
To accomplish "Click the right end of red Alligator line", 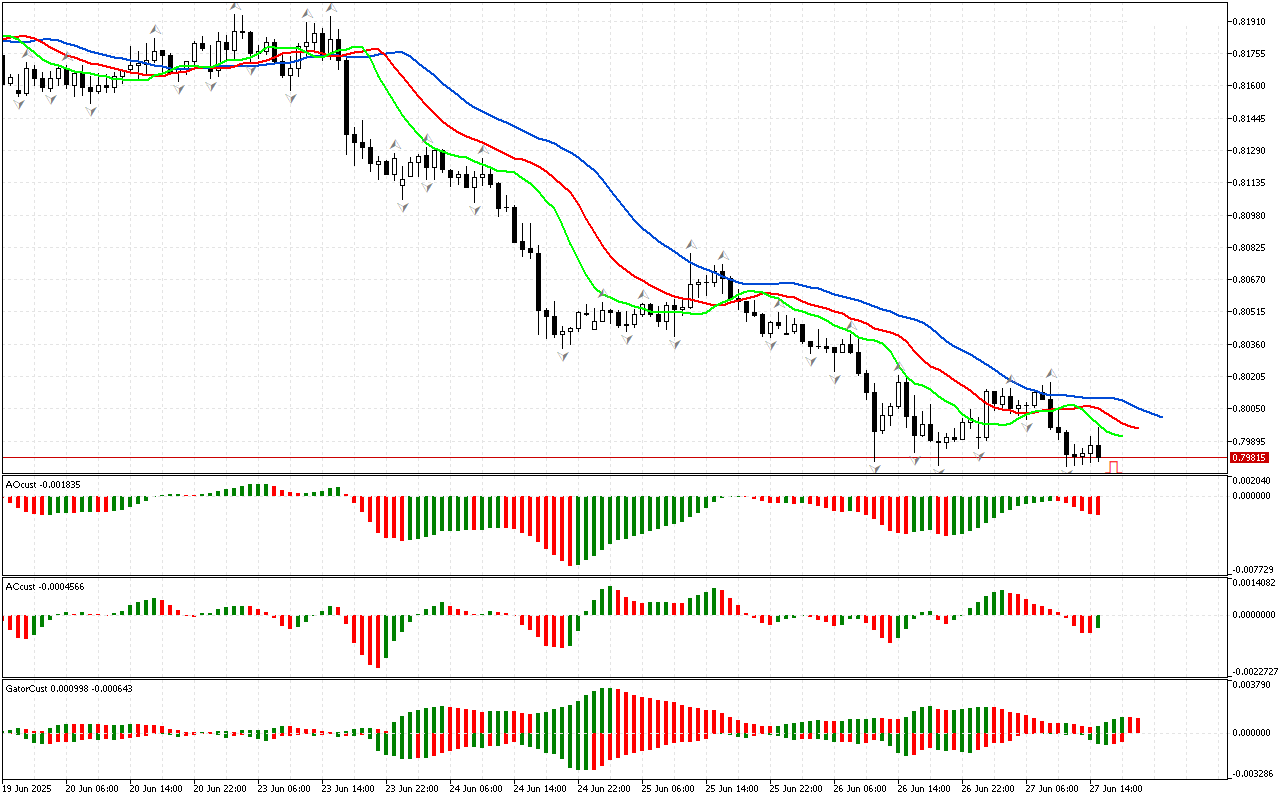I will 1136,427.
